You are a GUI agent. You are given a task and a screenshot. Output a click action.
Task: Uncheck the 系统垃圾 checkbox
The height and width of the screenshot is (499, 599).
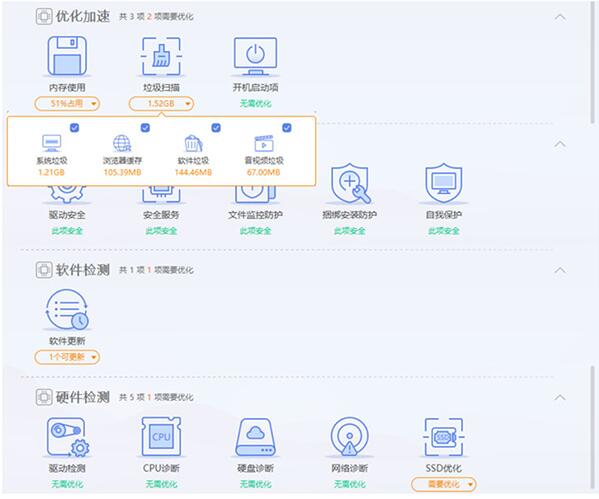75,128
